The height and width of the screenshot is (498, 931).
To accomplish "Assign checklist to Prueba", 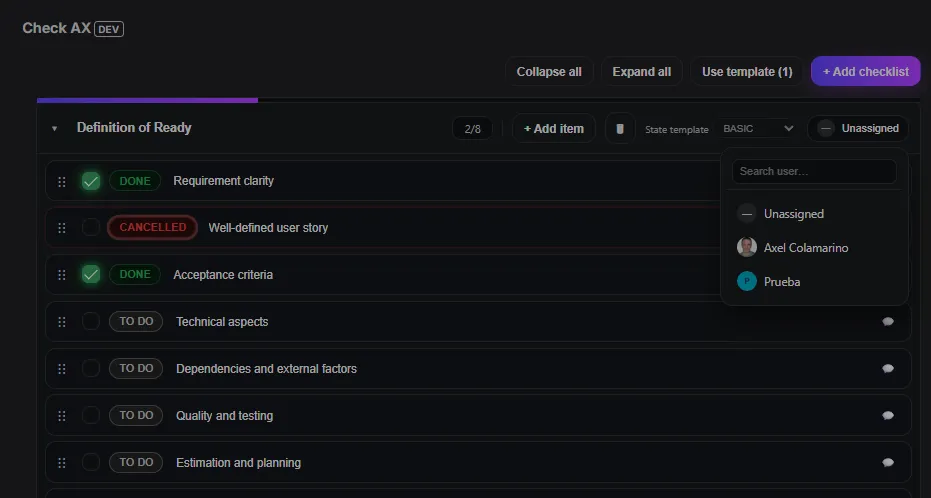I will click(814, 281).
